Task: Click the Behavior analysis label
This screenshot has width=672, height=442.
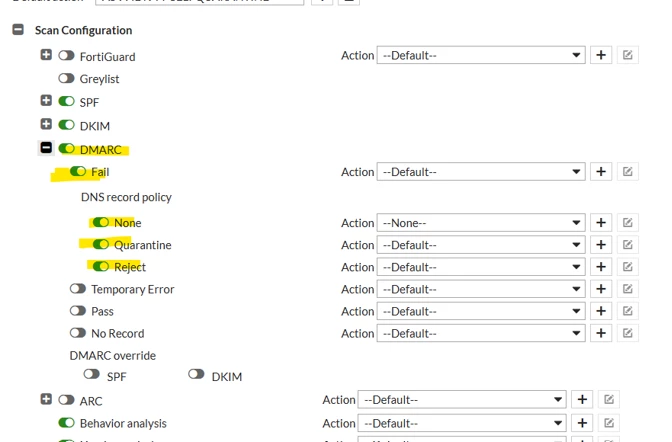Action: [123, 424]
